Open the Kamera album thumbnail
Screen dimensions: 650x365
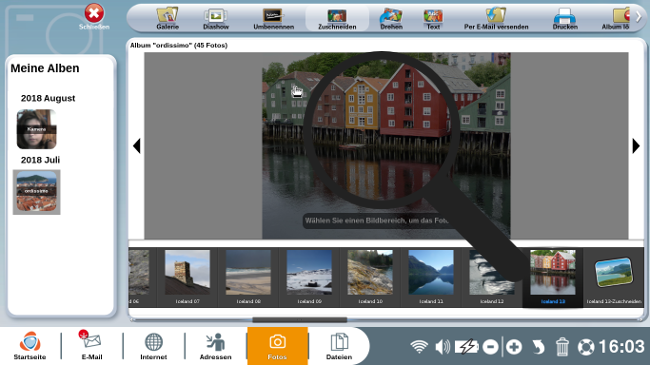click(x=36, y=129)
